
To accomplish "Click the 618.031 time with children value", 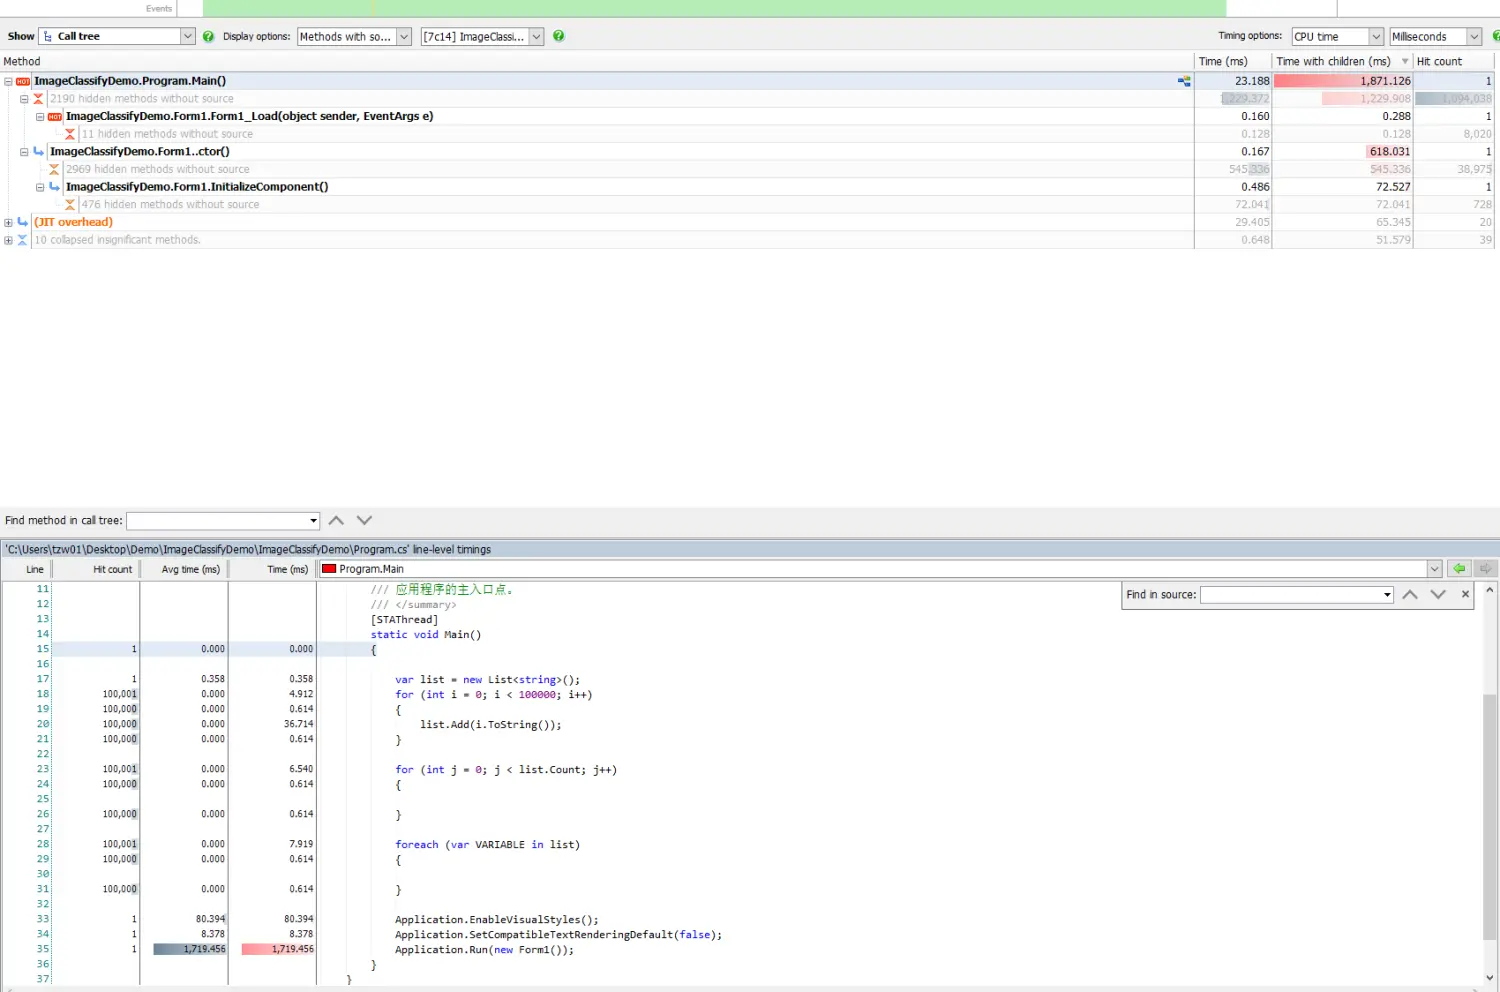I will pyautogui.click(x=1390, y=152).
